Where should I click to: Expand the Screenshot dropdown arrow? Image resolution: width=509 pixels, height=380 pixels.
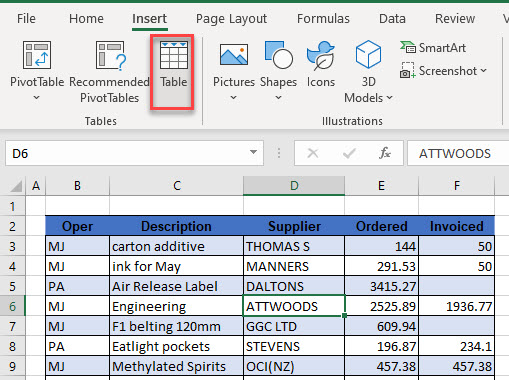[x=483, y=71]
